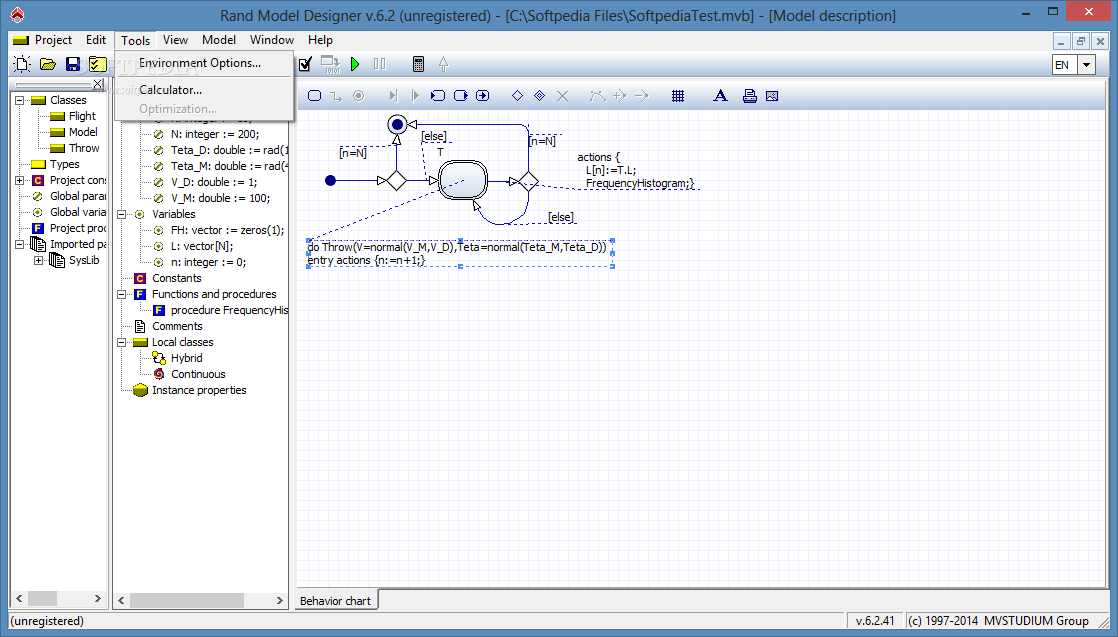The height and width of the screenshot is (637, 1118).
Task: Run the model with the green play button
Action: 355,64
